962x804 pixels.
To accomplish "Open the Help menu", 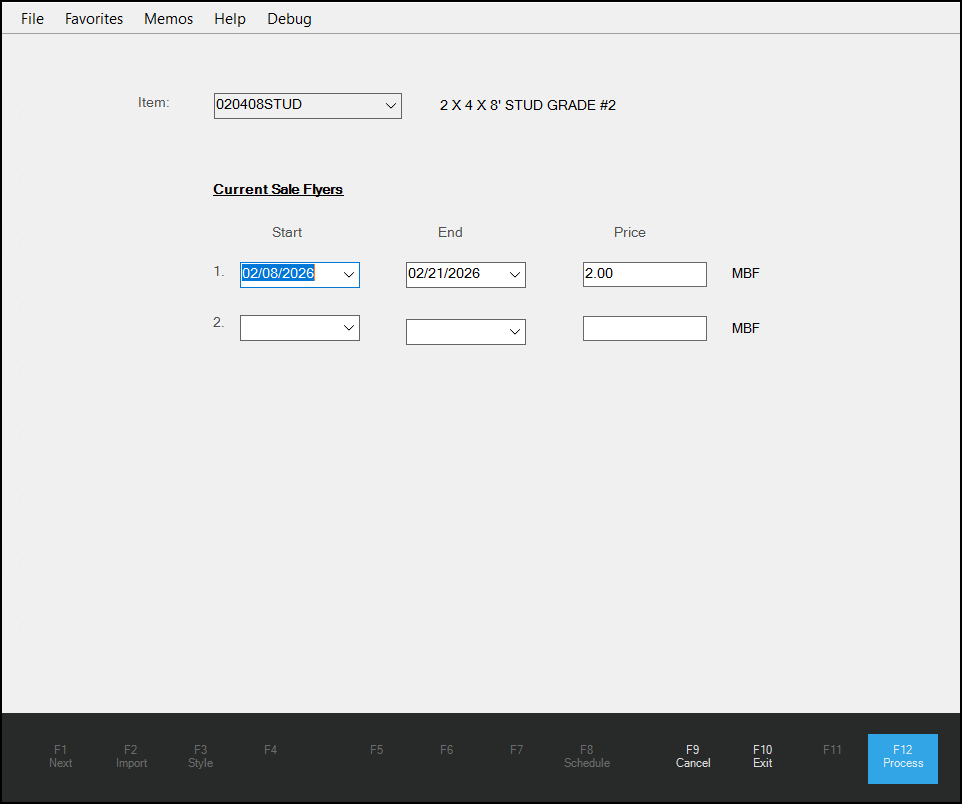I will [x=229, y=18].
